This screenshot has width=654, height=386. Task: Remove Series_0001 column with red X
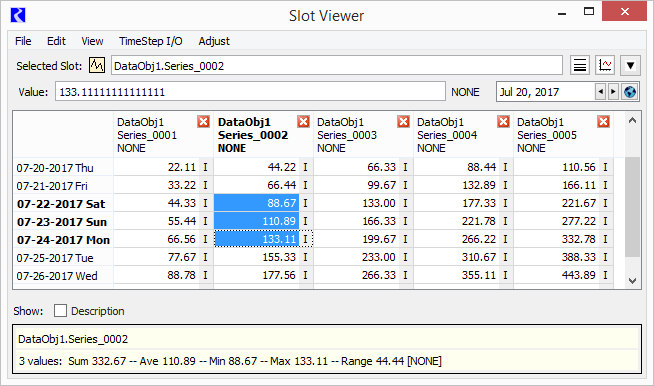point(204,121)
